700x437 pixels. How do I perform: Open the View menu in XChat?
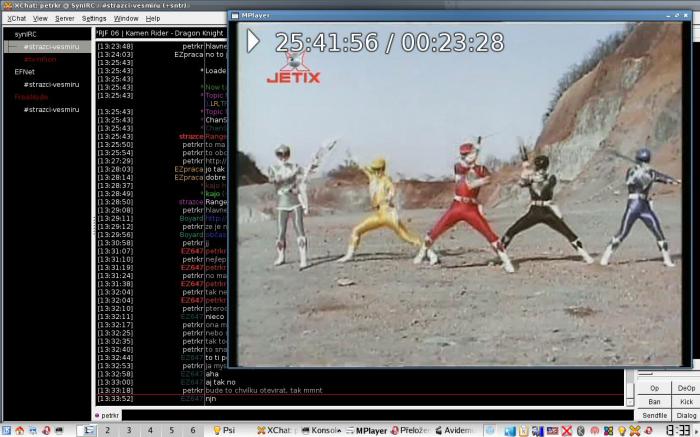pyautogui.click(x=40, y=18)
